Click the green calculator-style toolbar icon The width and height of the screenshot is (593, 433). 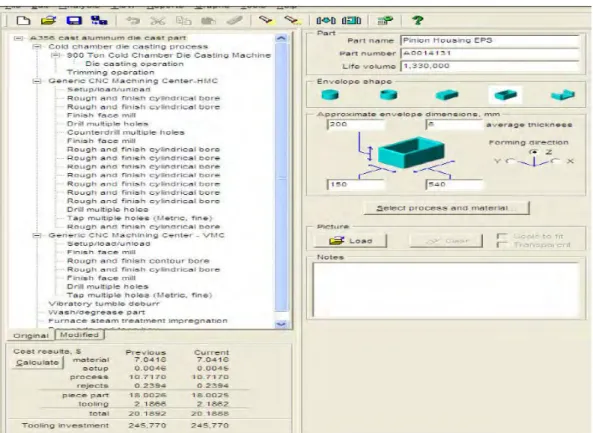385,20
